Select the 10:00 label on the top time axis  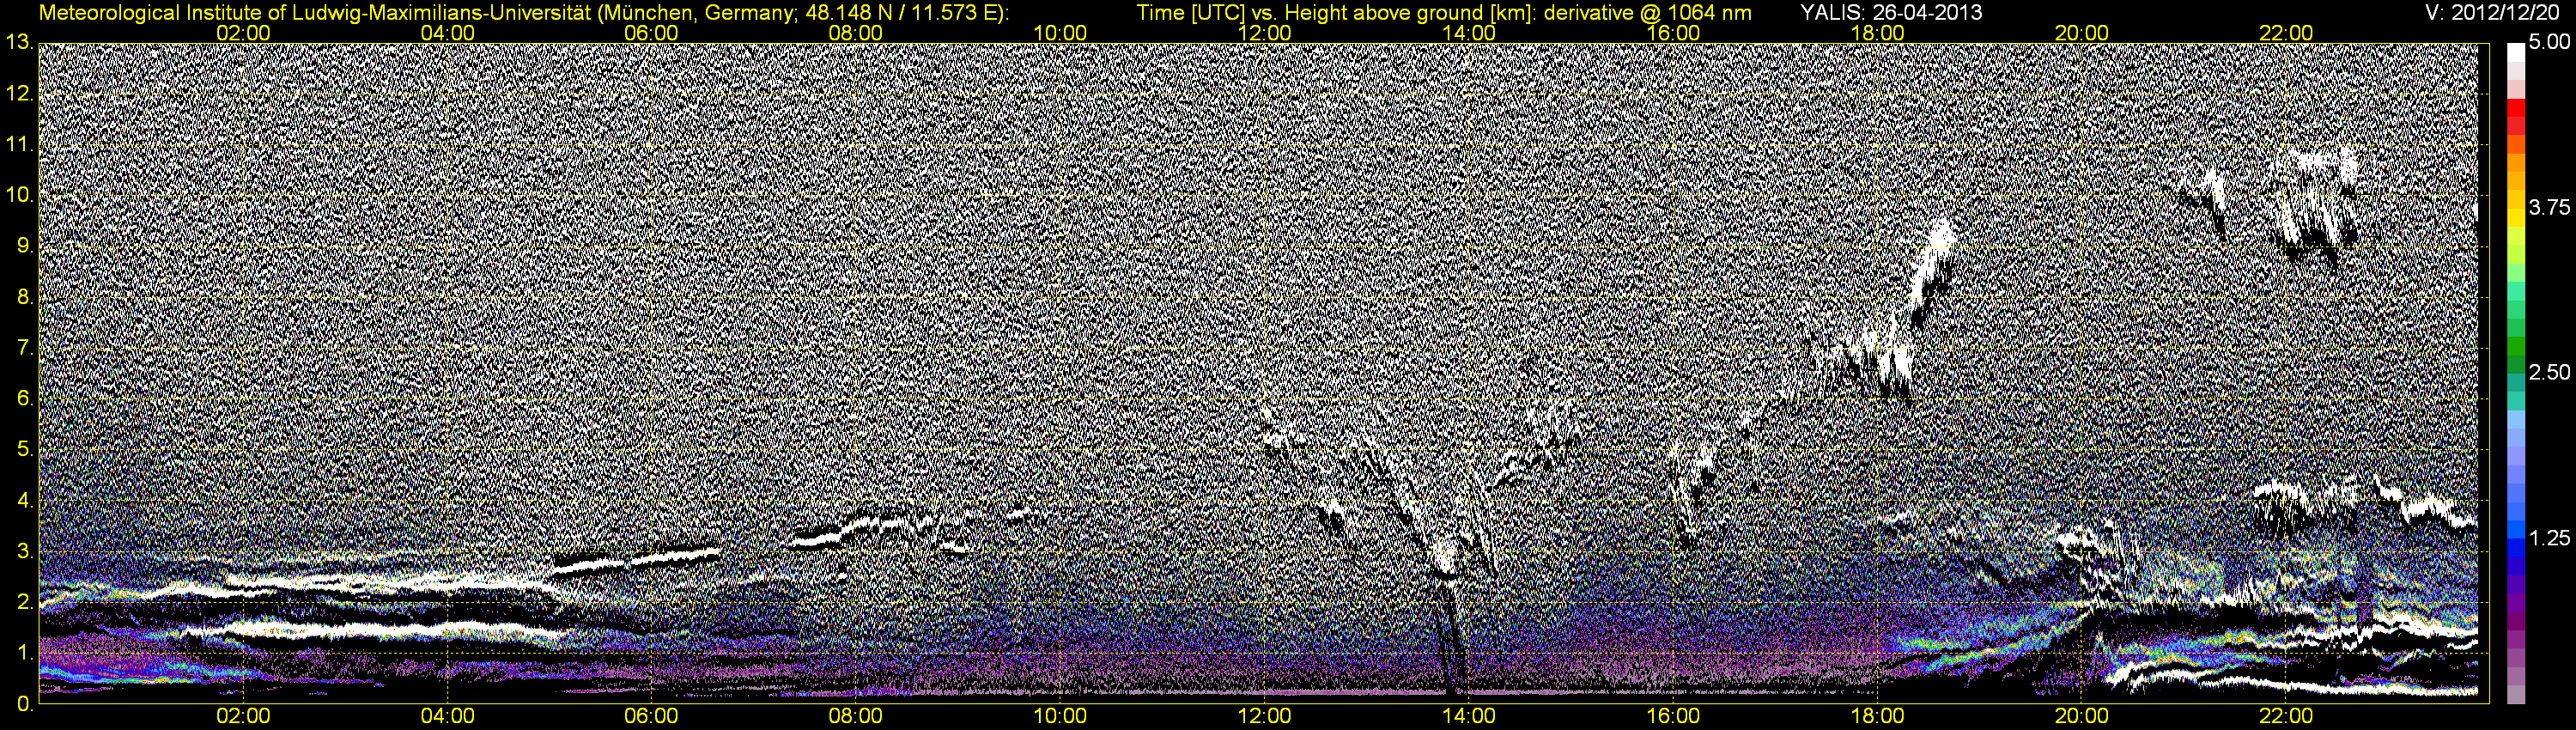[1060, 33]
